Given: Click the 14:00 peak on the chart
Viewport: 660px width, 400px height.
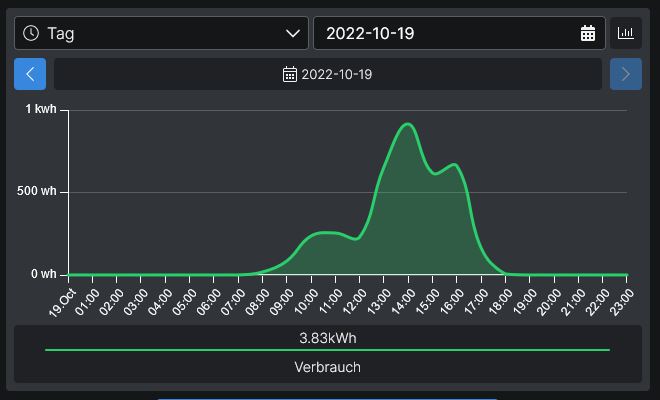Looking at the screenshot, I should pos(407,124).
